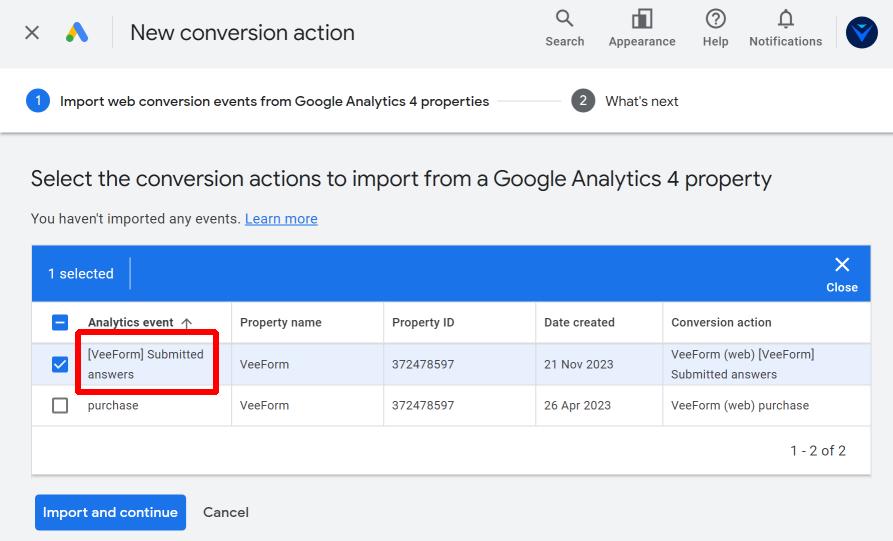Click VeeForm property name in the purchase row

tap(264, 405)
